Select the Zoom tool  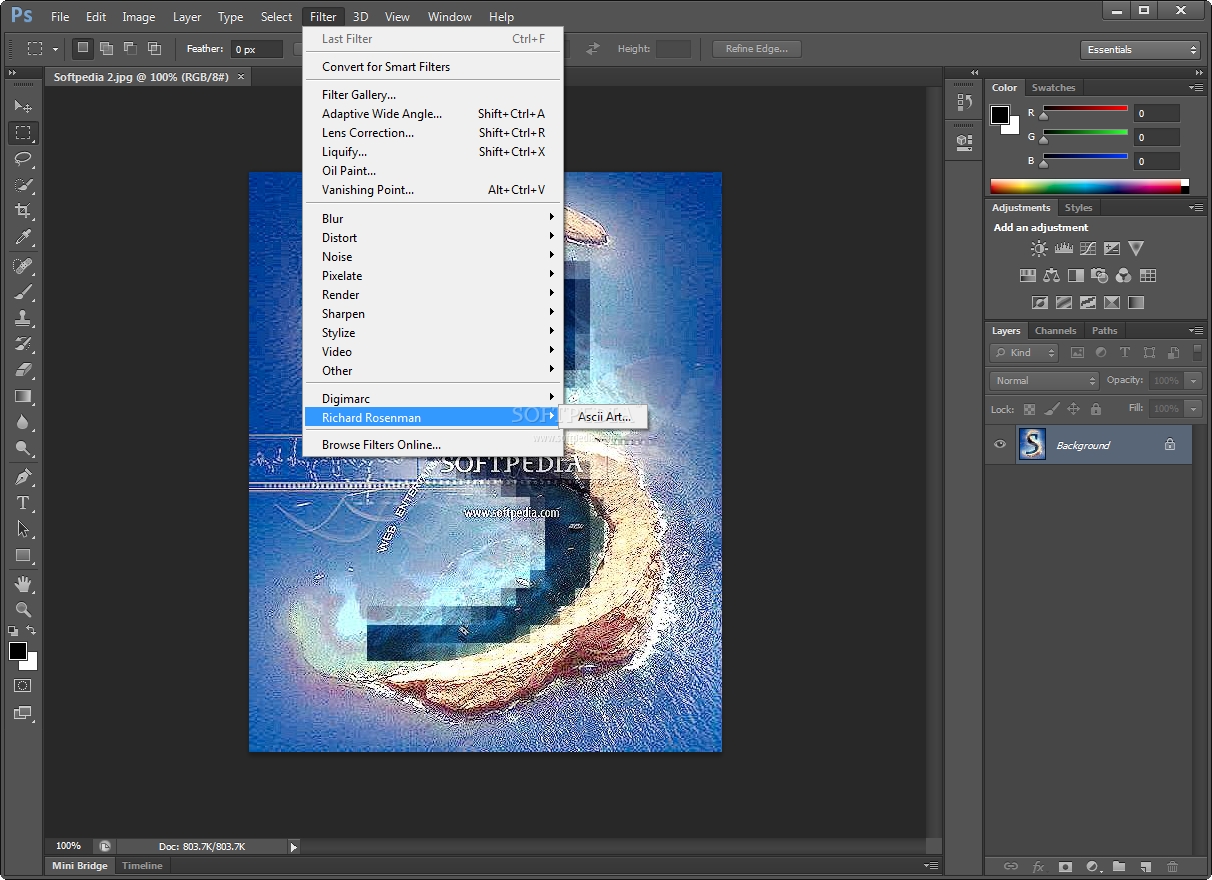click(x=23, y=610)
